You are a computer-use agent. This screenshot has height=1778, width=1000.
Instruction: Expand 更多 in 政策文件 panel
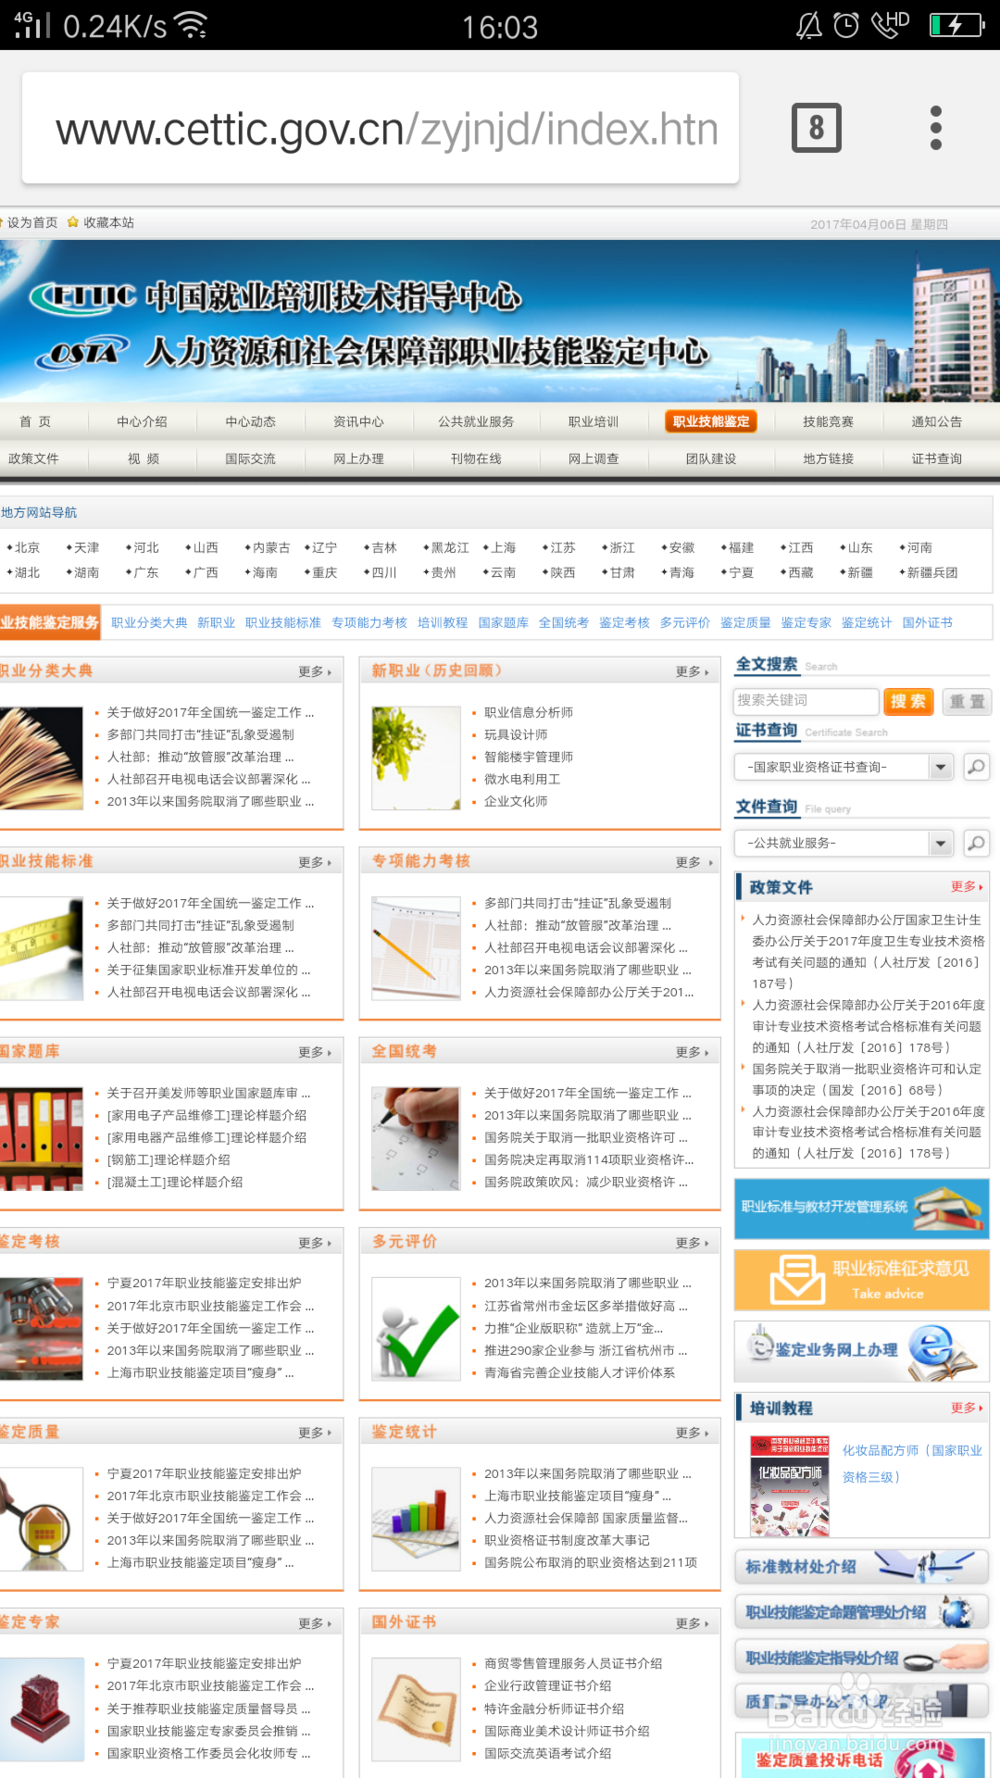pyautogui.click(x=966, y=886)
